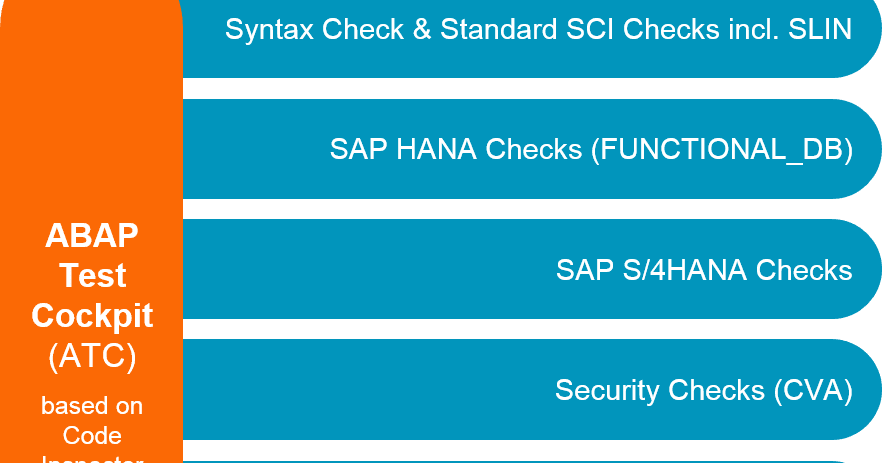The width and height of the screenshot is (882, 463).
Task: Select the SAP HANA Checks (FUNCTIONAL_DB) bar
Action: pos(532,149)
